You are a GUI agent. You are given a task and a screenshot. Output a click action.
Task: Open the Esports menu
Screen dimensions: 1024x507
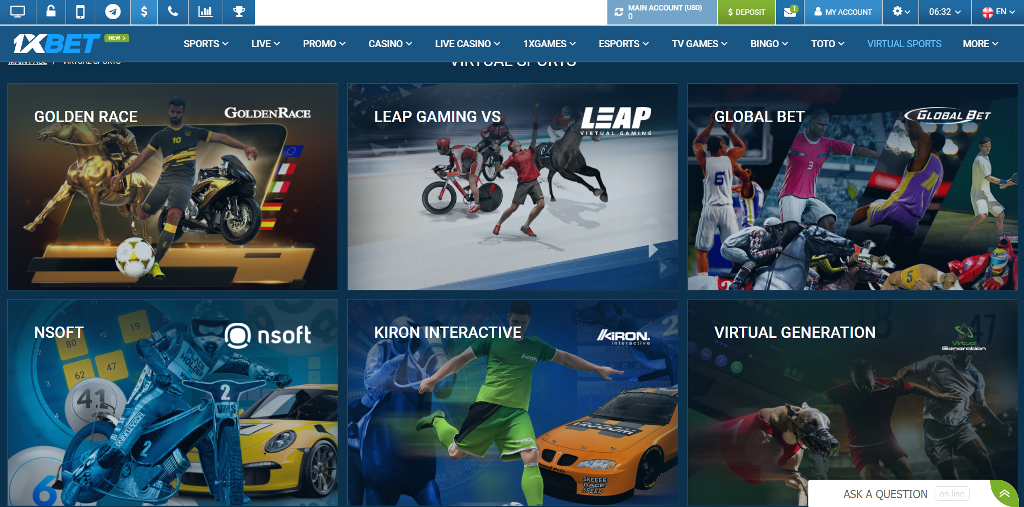(624, 44)
